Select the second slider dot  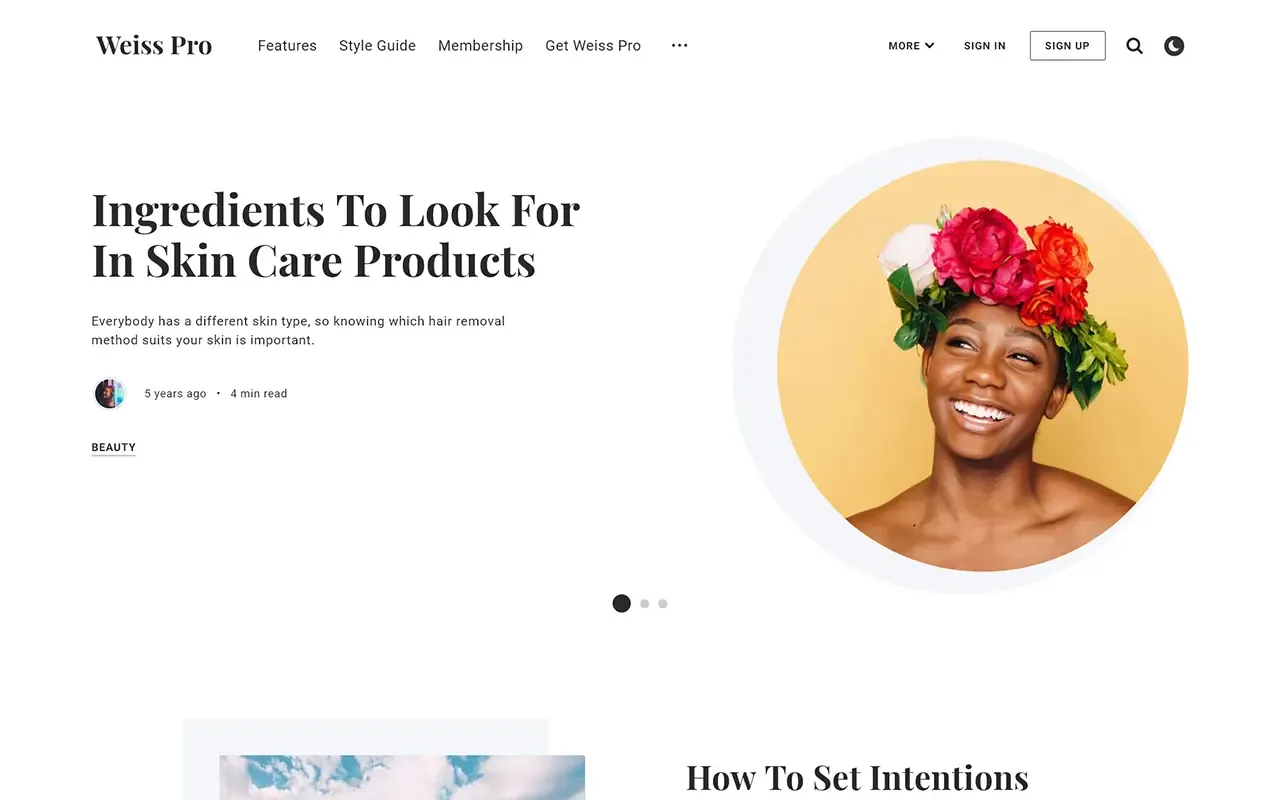[645, 604]
